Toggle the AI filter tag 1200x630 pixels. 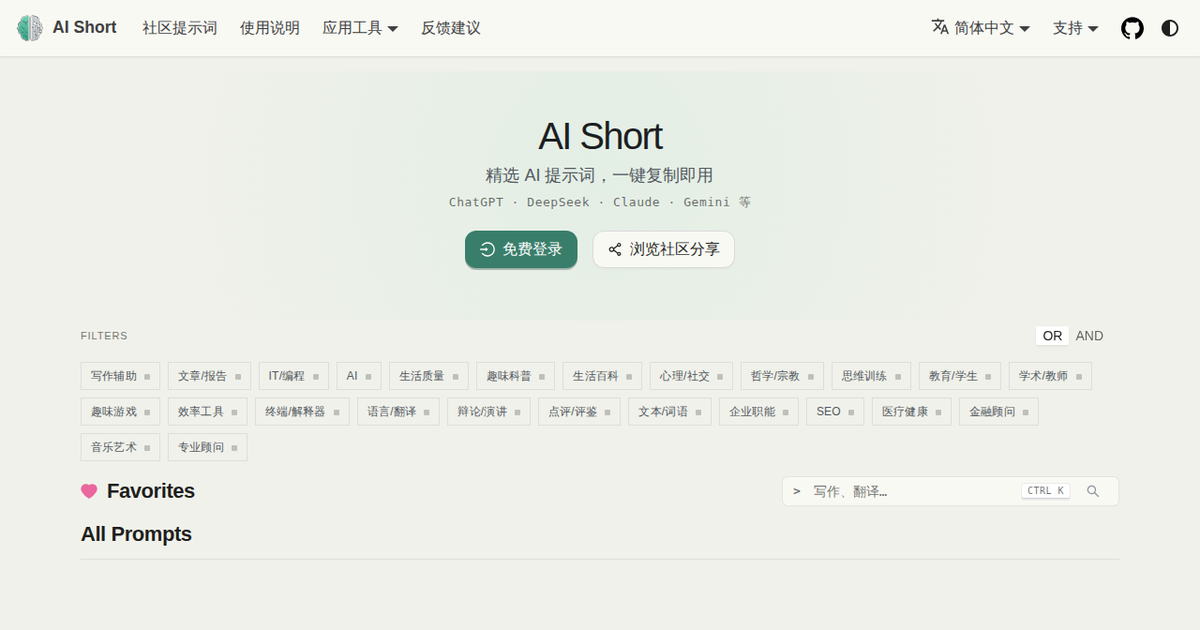(x=359, y=376)
